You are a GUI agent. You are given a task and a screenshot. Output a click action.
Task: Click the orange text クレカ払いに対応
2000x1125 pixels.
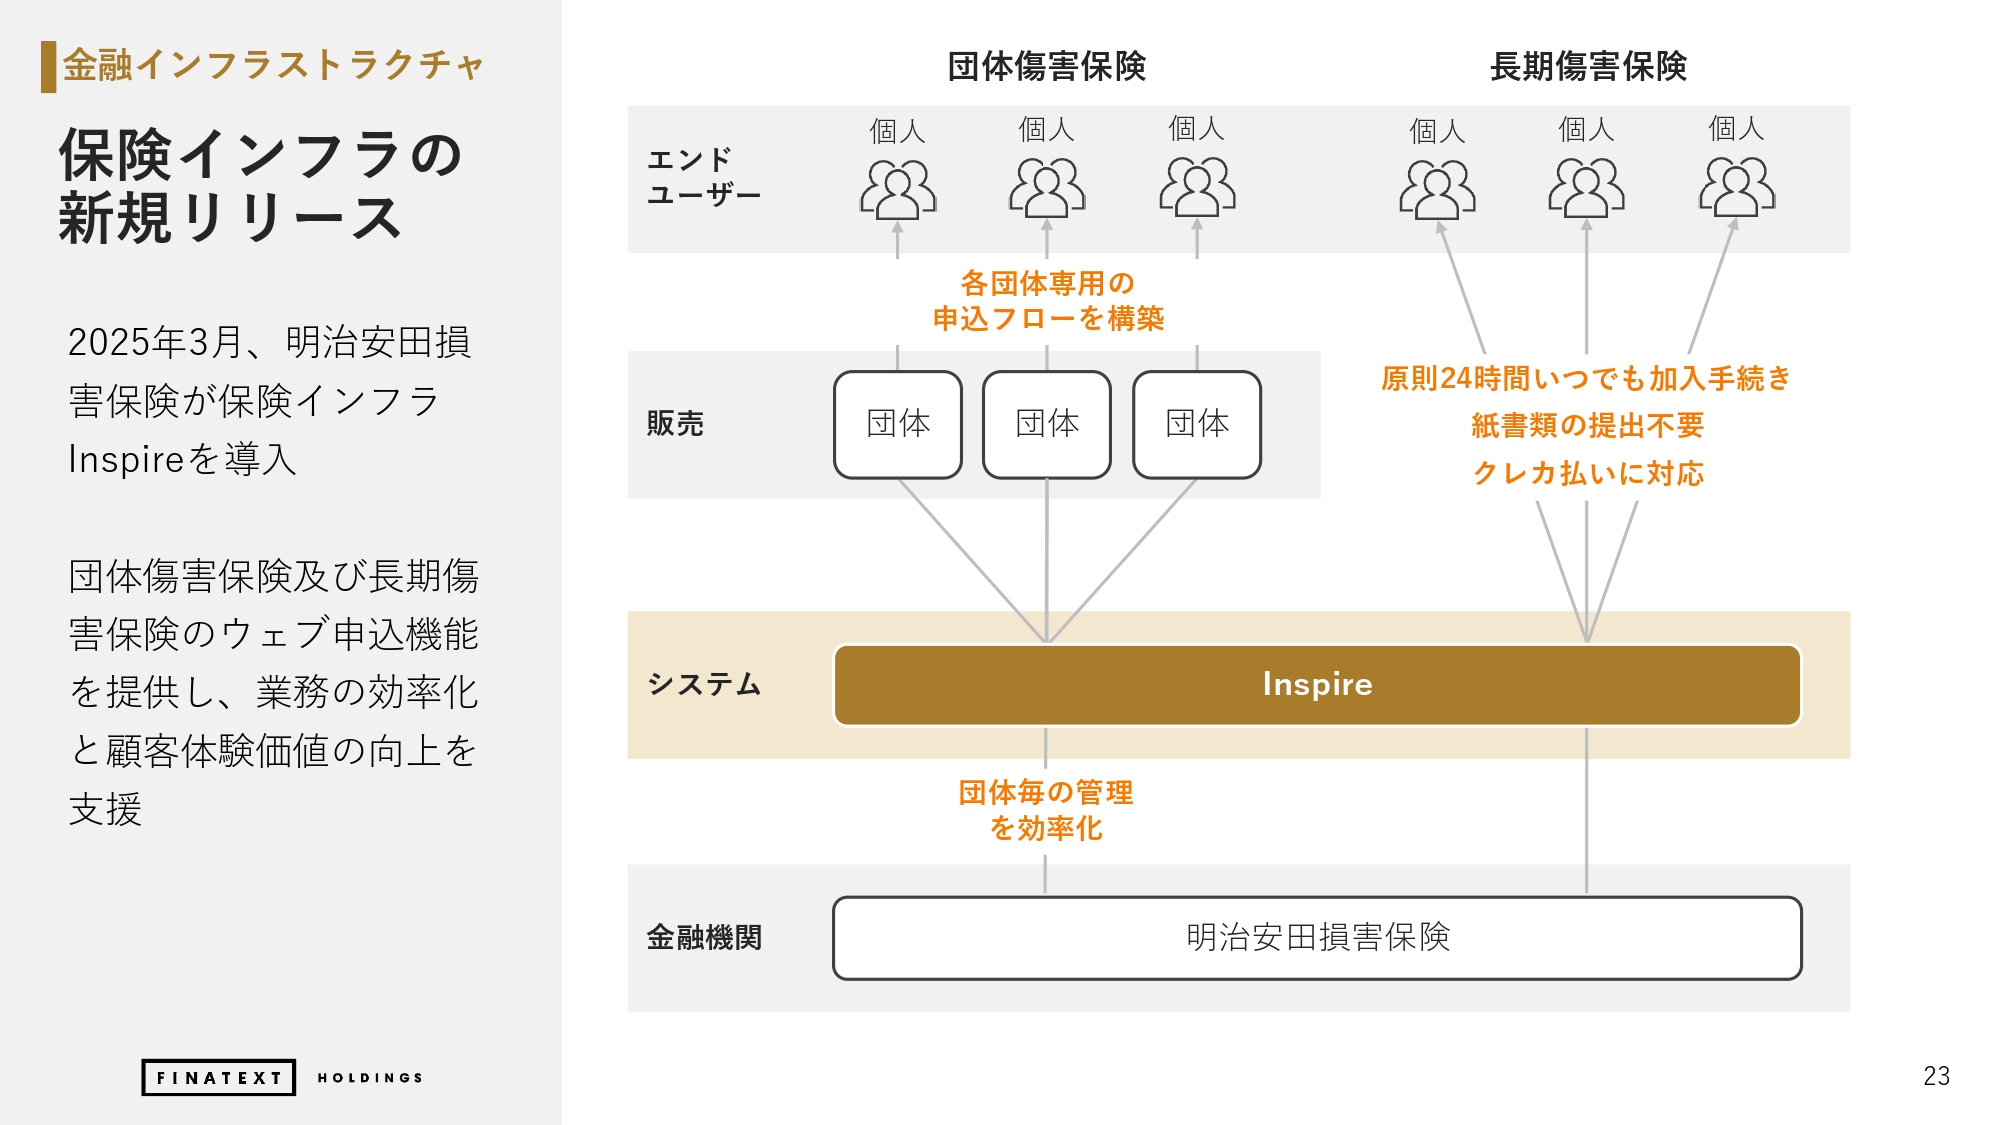(1587, 473)
